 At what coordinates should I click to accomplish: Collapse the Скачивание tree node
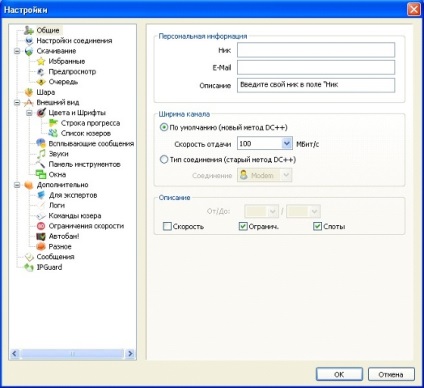pyautogui.click(x=17, y=51)
